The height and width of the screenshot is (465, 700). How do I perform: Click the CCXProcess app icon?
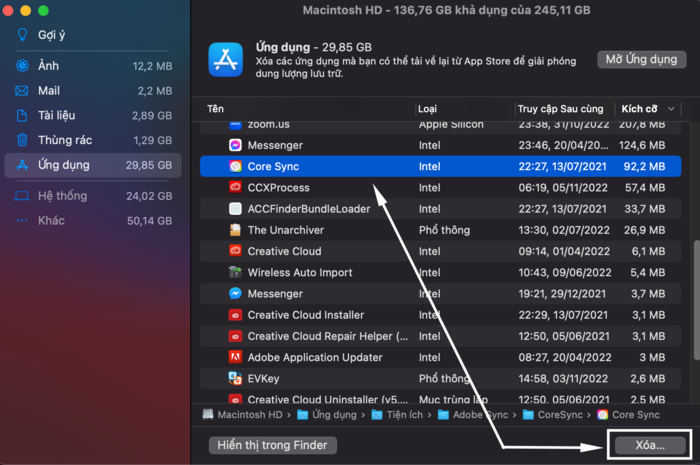click(x=235, y=187)
